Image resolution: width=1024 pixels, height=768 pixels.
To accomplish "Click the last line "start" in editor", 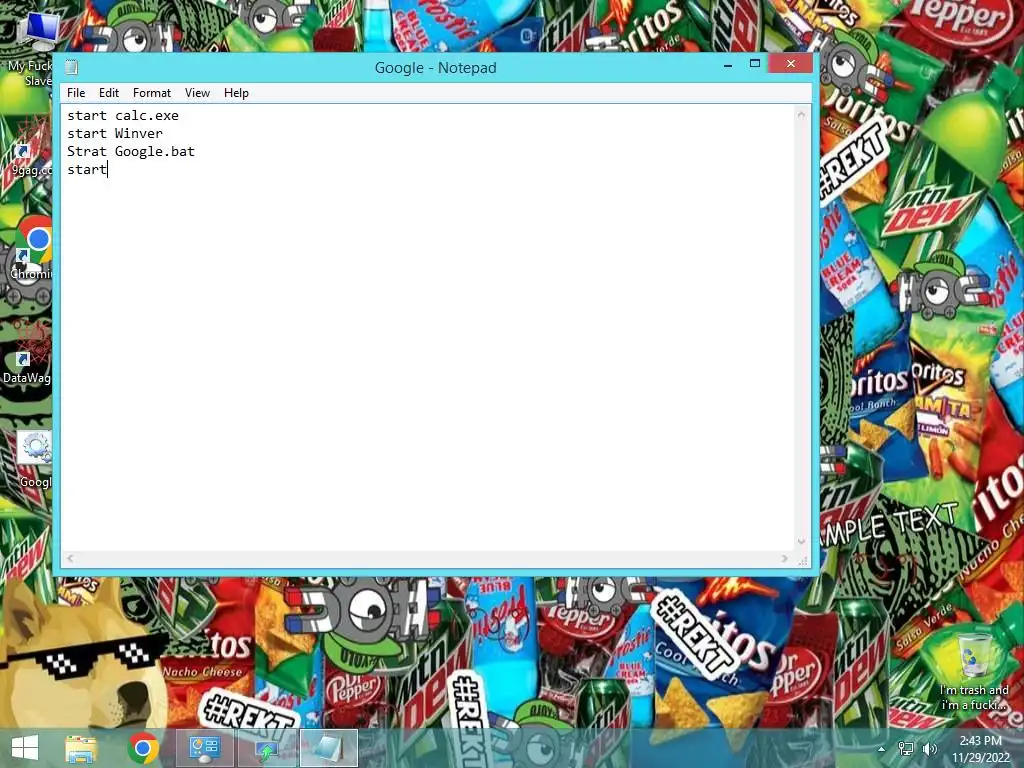I will coord(86,170).
